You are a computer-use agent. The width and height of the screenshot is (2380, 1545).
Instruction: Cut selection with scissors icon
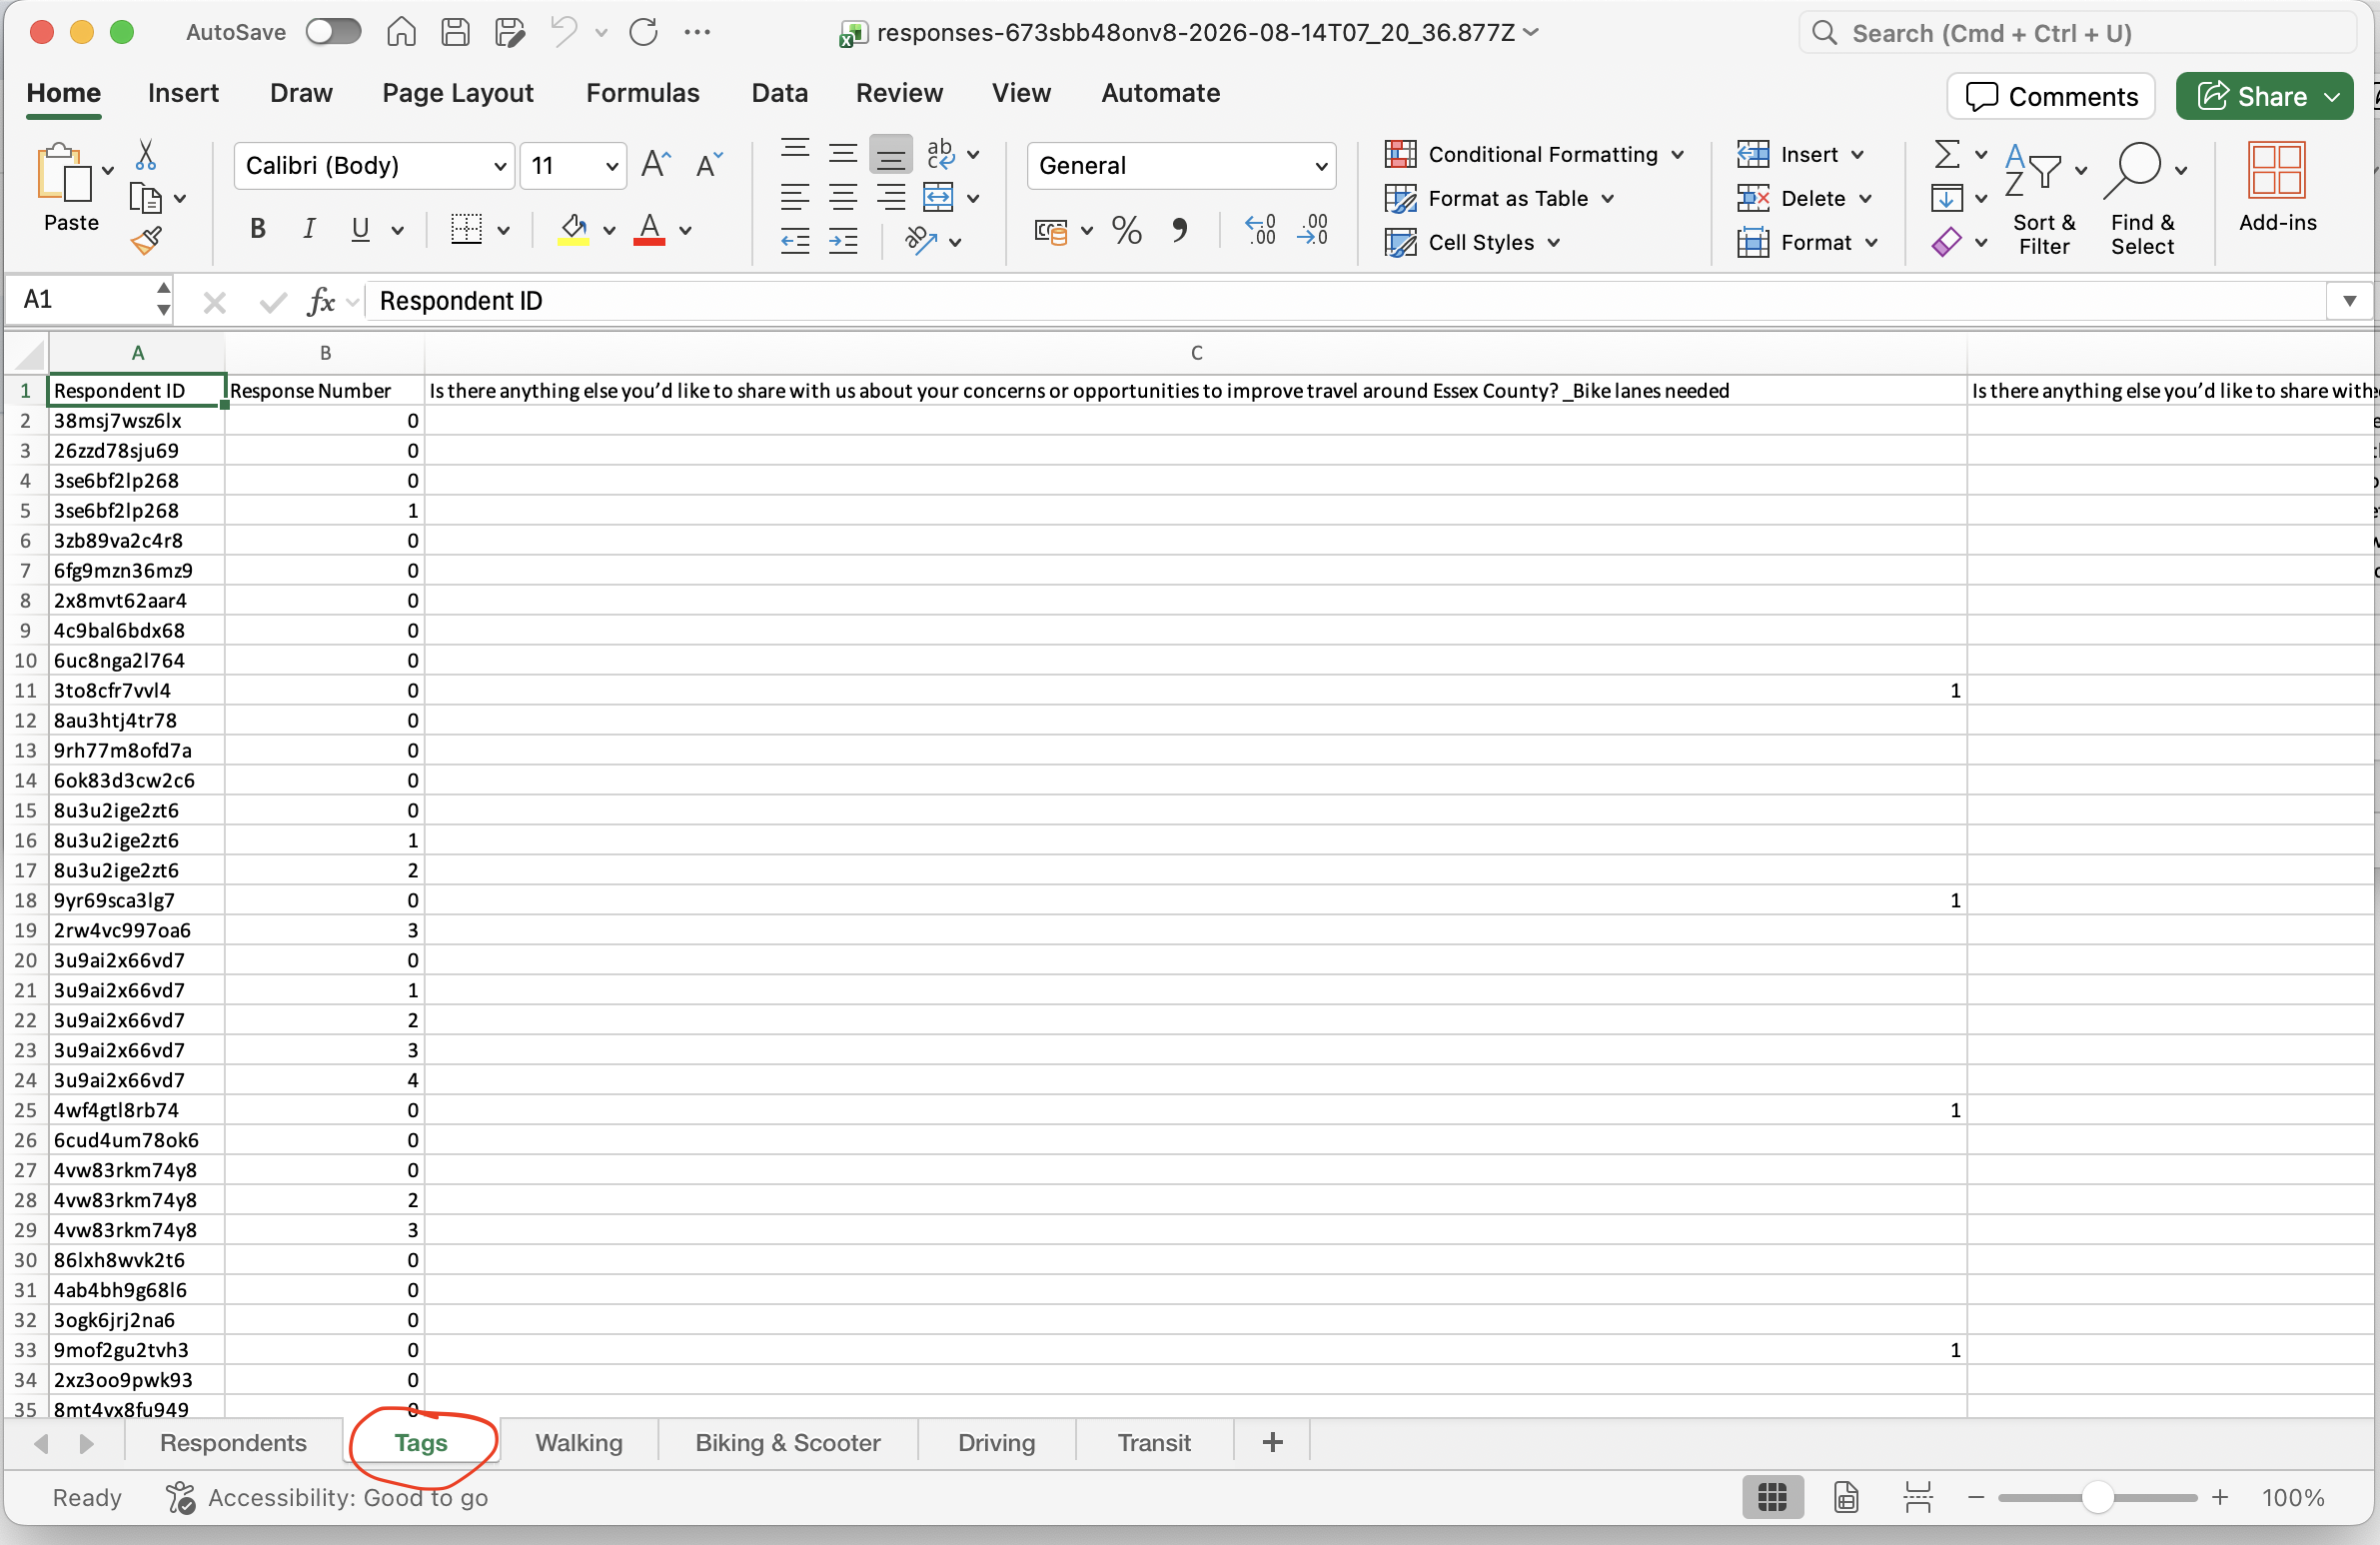[x=146, y=154]
